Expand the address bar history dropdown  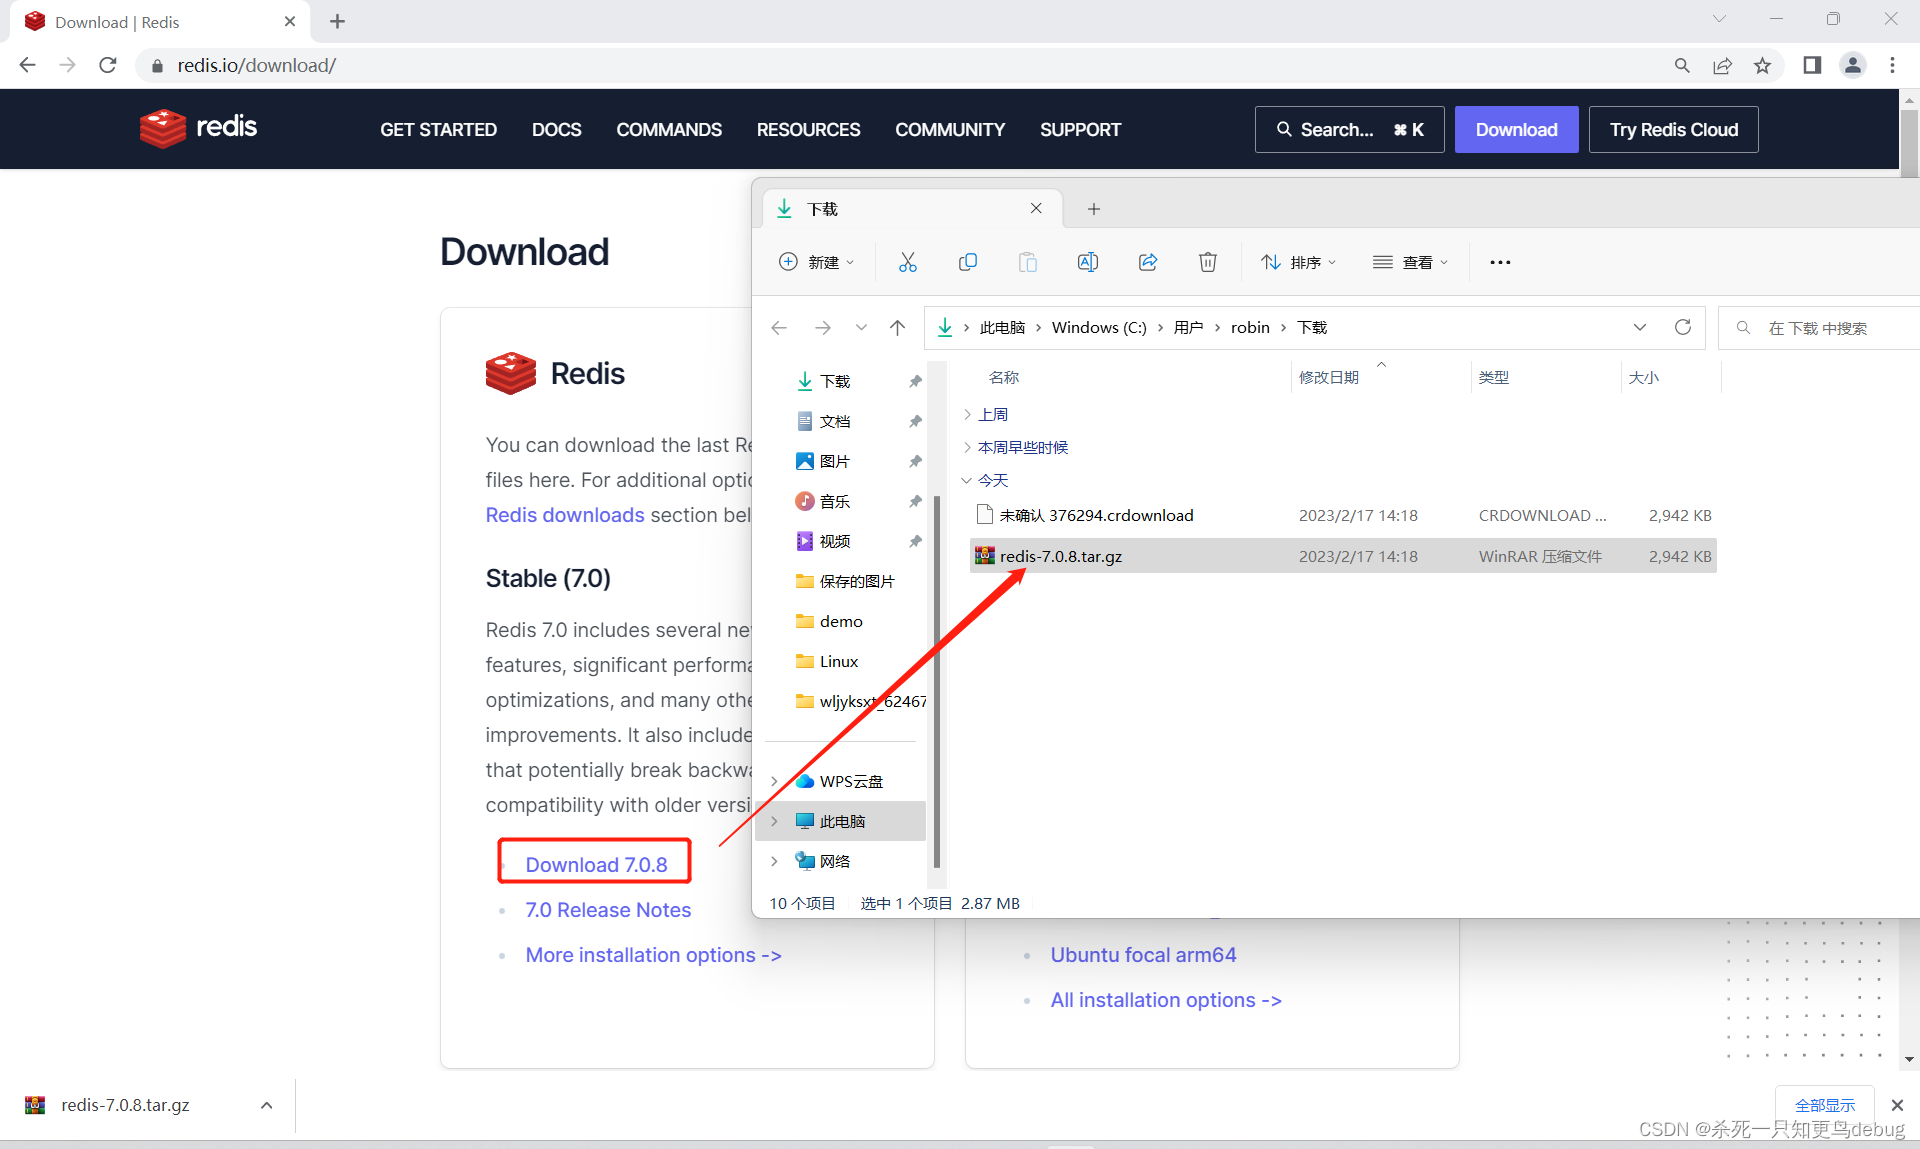1640,327
